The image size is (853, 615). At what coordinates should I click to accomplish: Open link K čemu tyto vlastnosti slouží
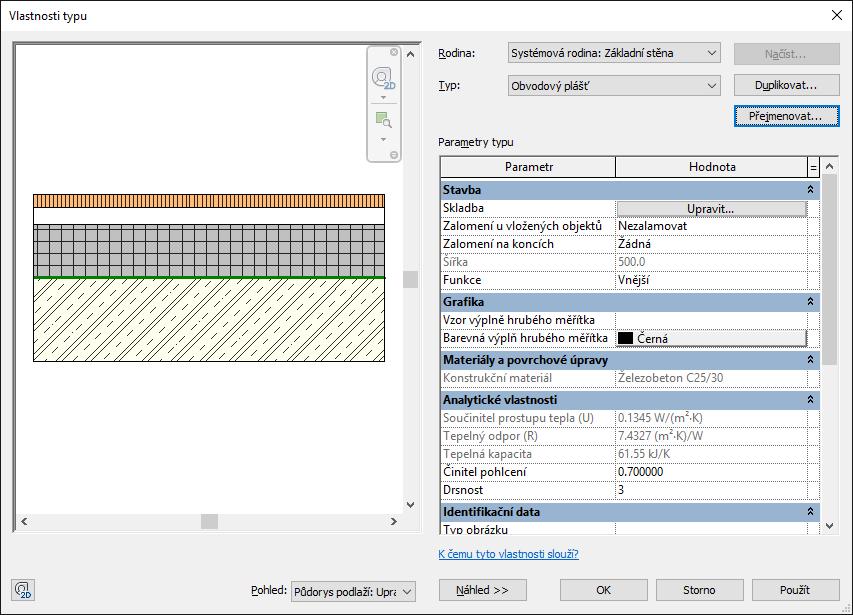click(508, 554)
